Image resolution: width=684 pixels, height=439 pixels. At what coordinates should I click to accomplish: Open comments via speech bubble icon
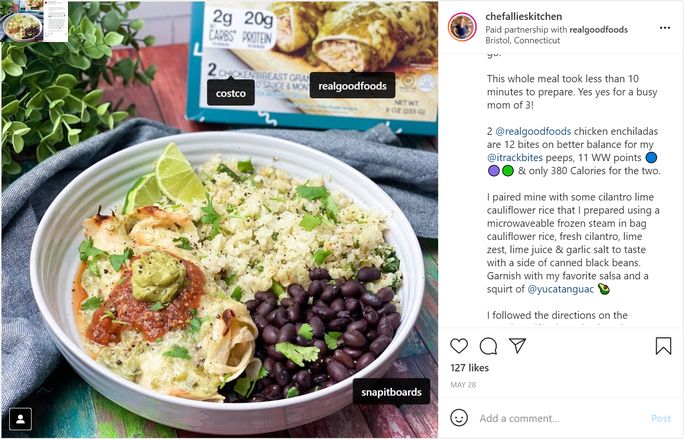click(x=488, y=346)
